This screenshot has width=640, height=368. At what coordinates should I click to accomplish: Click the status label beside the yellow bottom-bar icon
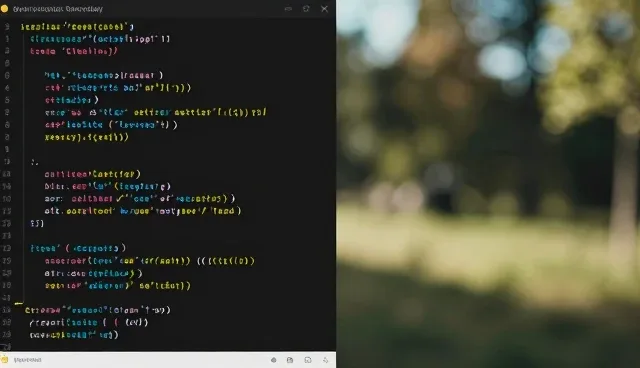tap(27, 360)
